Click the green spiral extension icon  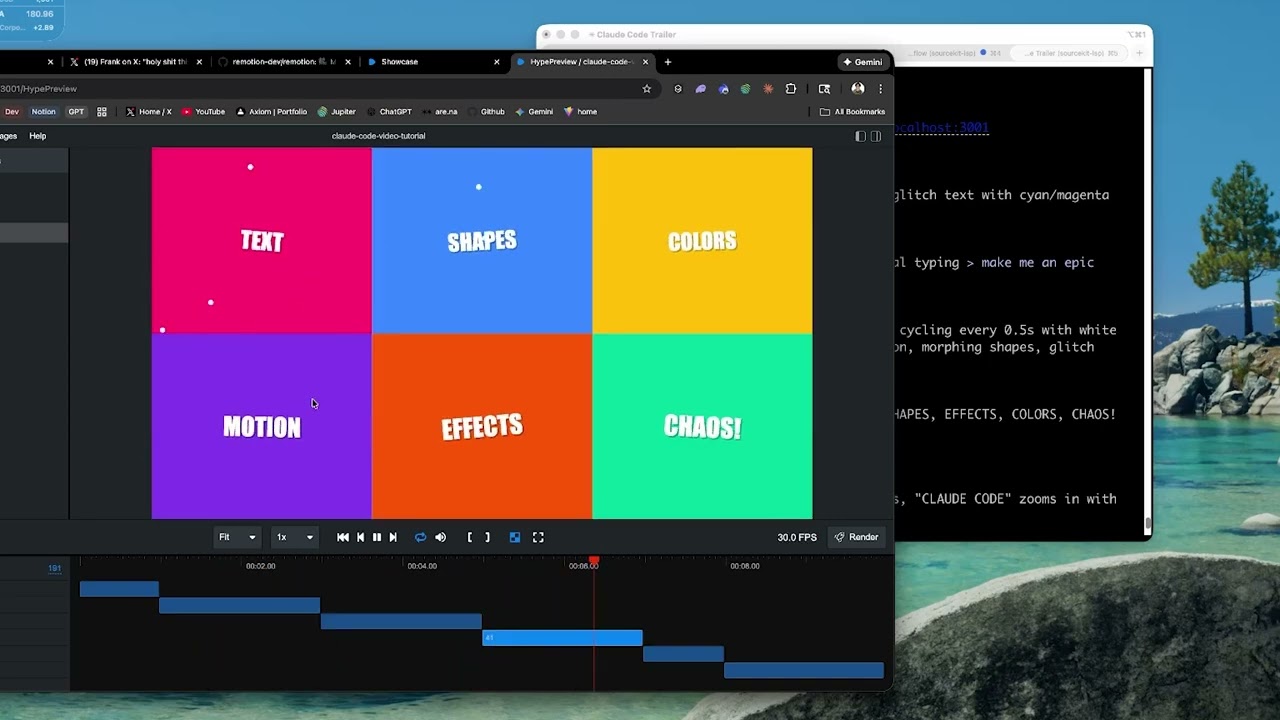click(745, 89)
